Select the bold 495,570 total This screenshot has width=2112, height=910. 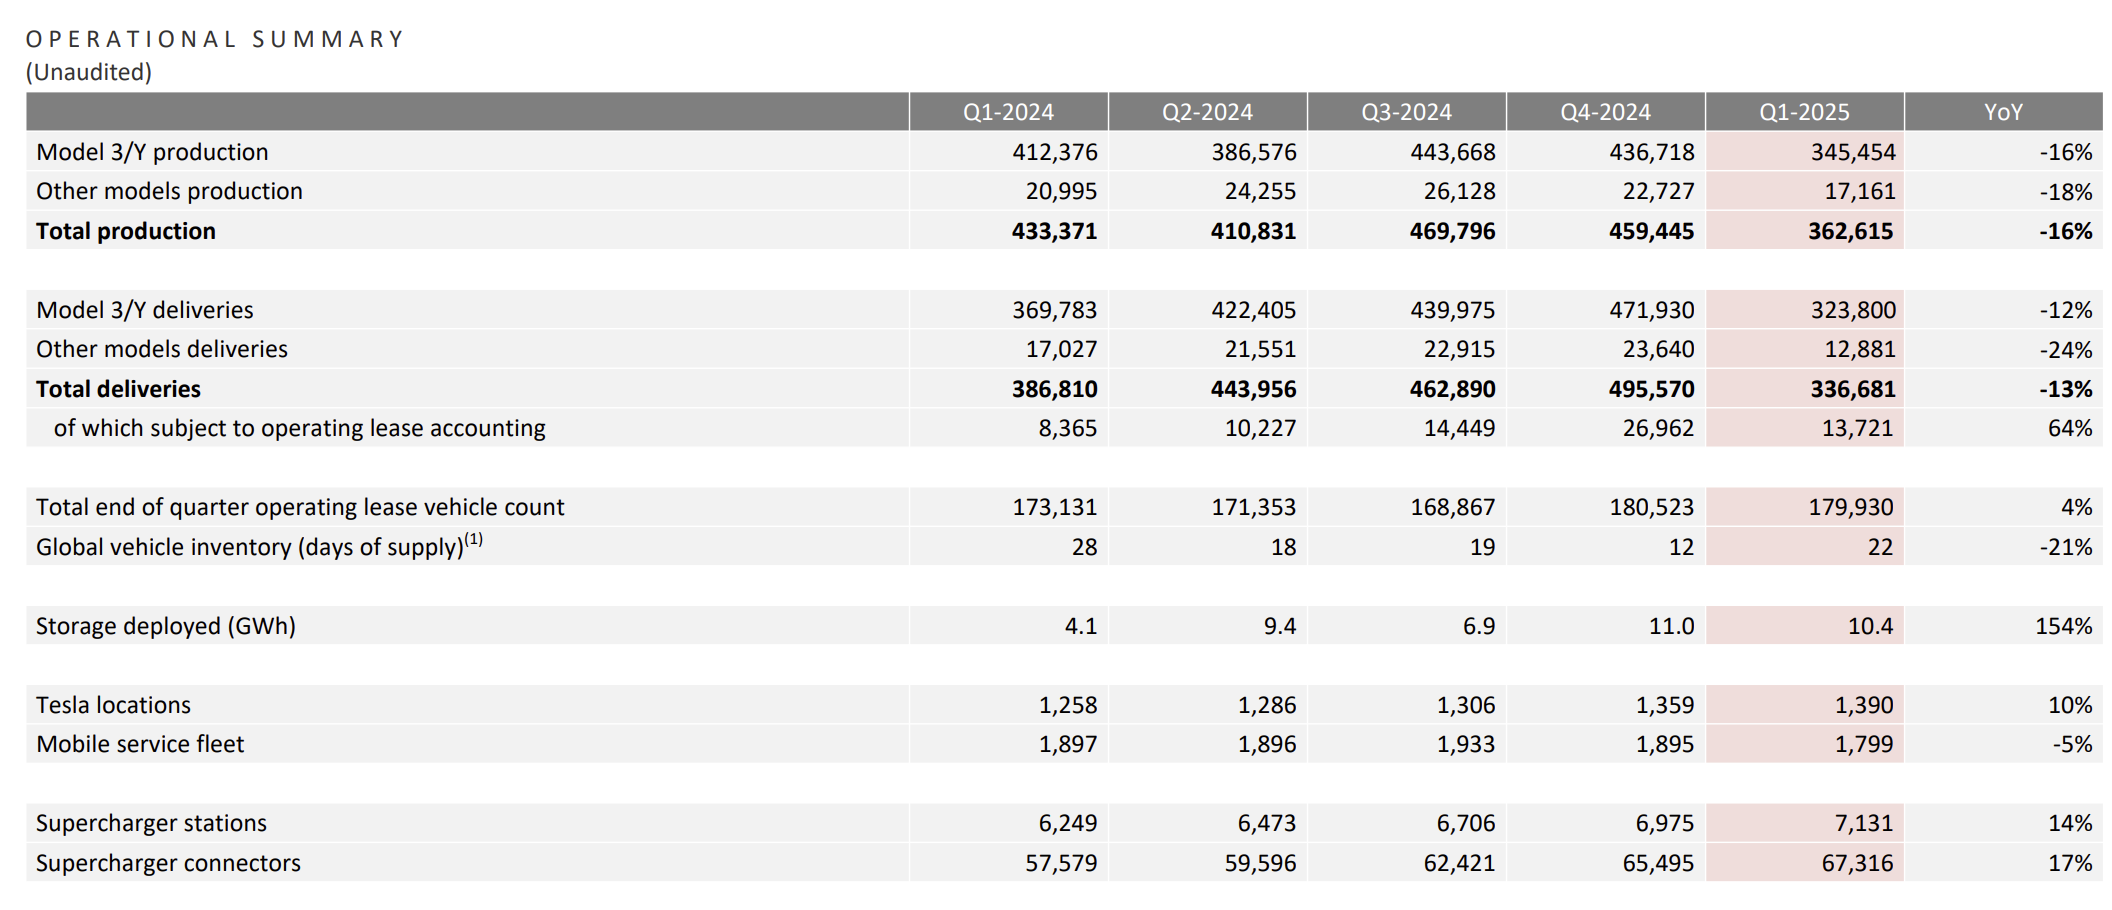coord(1651,389)
